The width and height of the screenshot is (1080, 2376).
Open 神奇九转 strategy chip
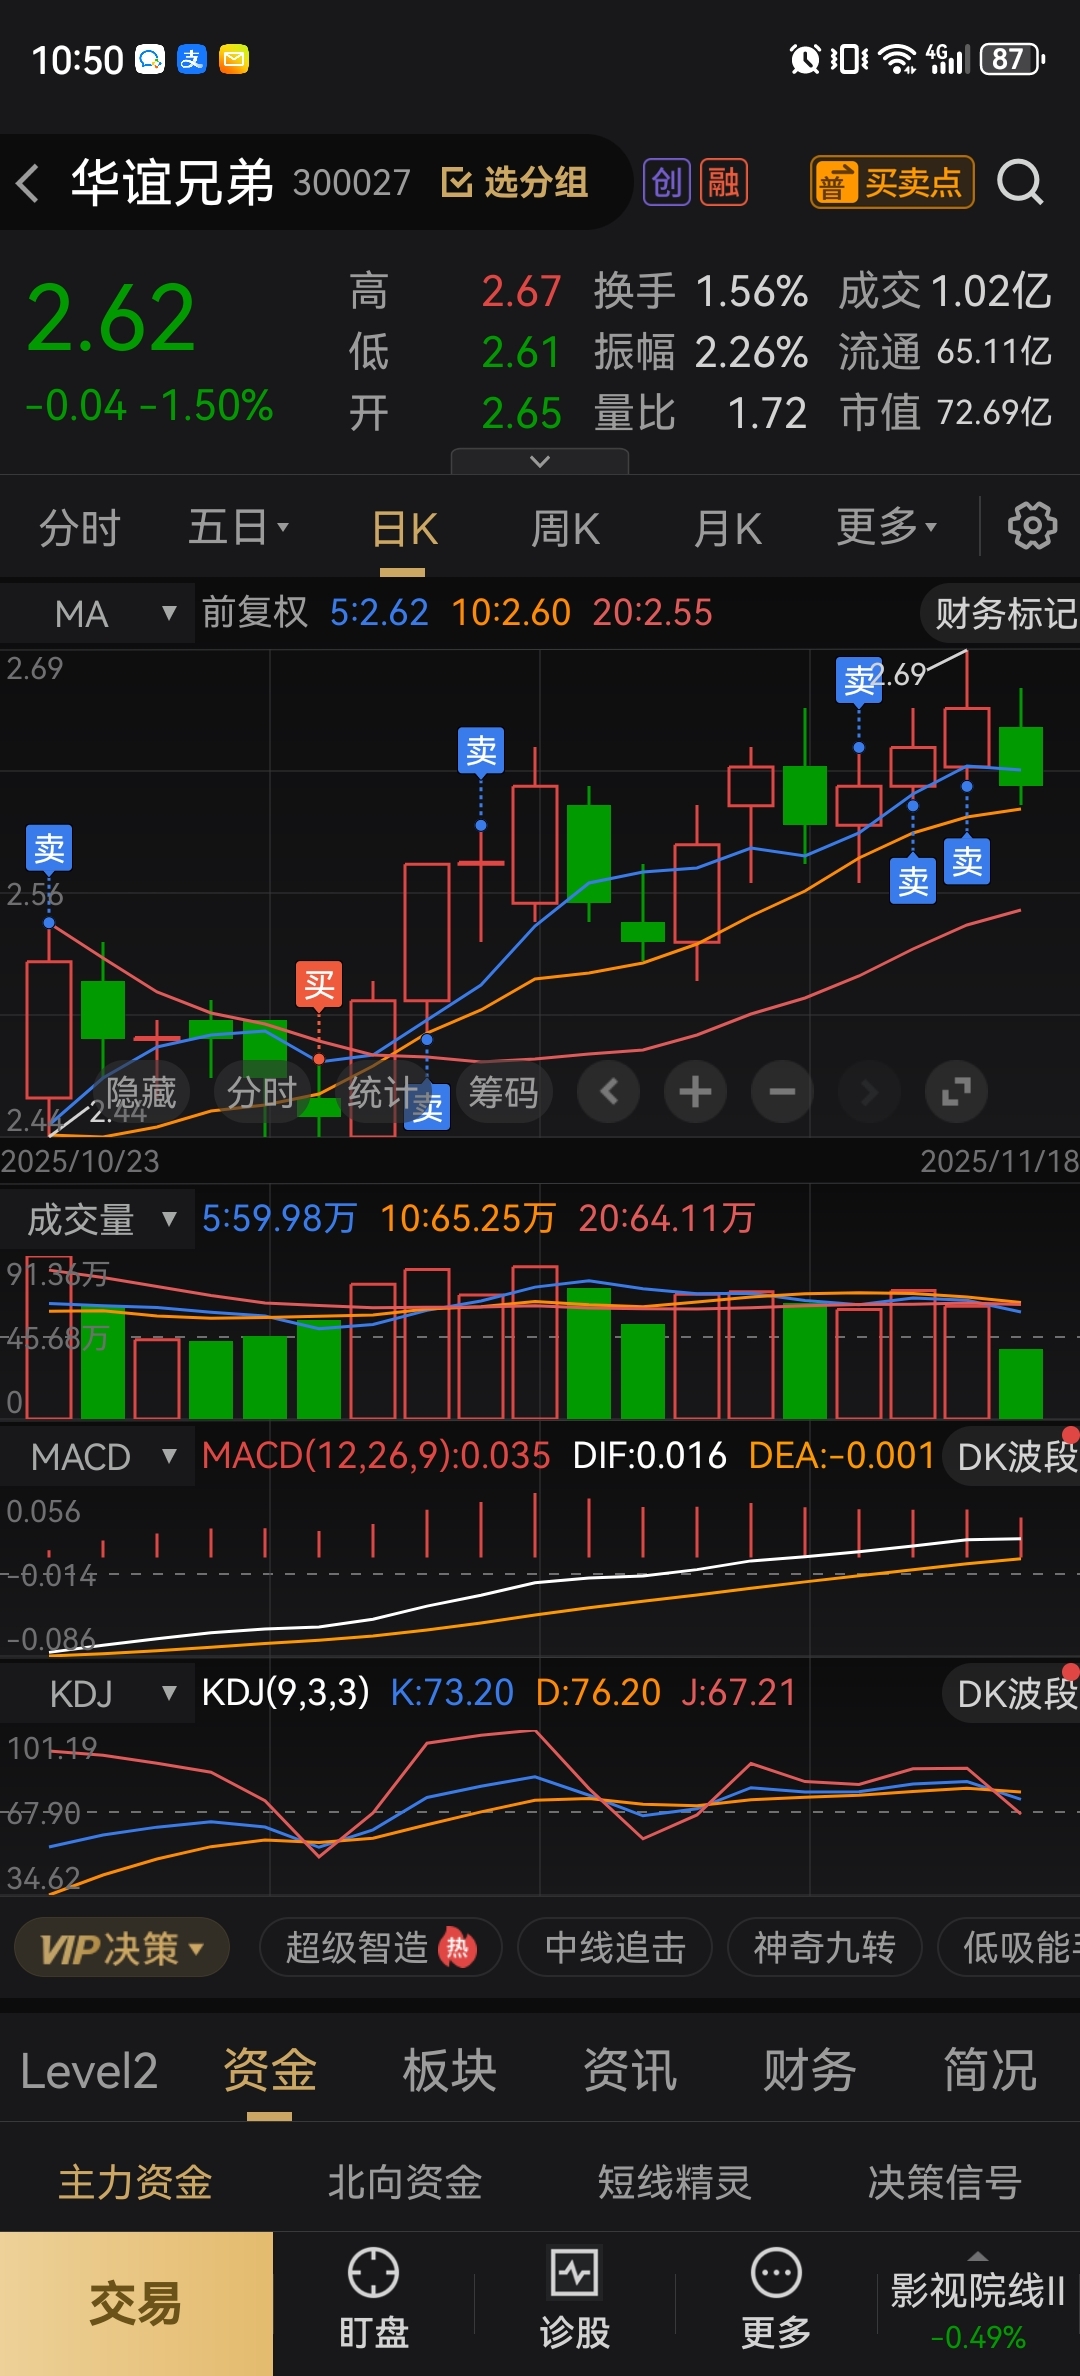(824, 1948)
